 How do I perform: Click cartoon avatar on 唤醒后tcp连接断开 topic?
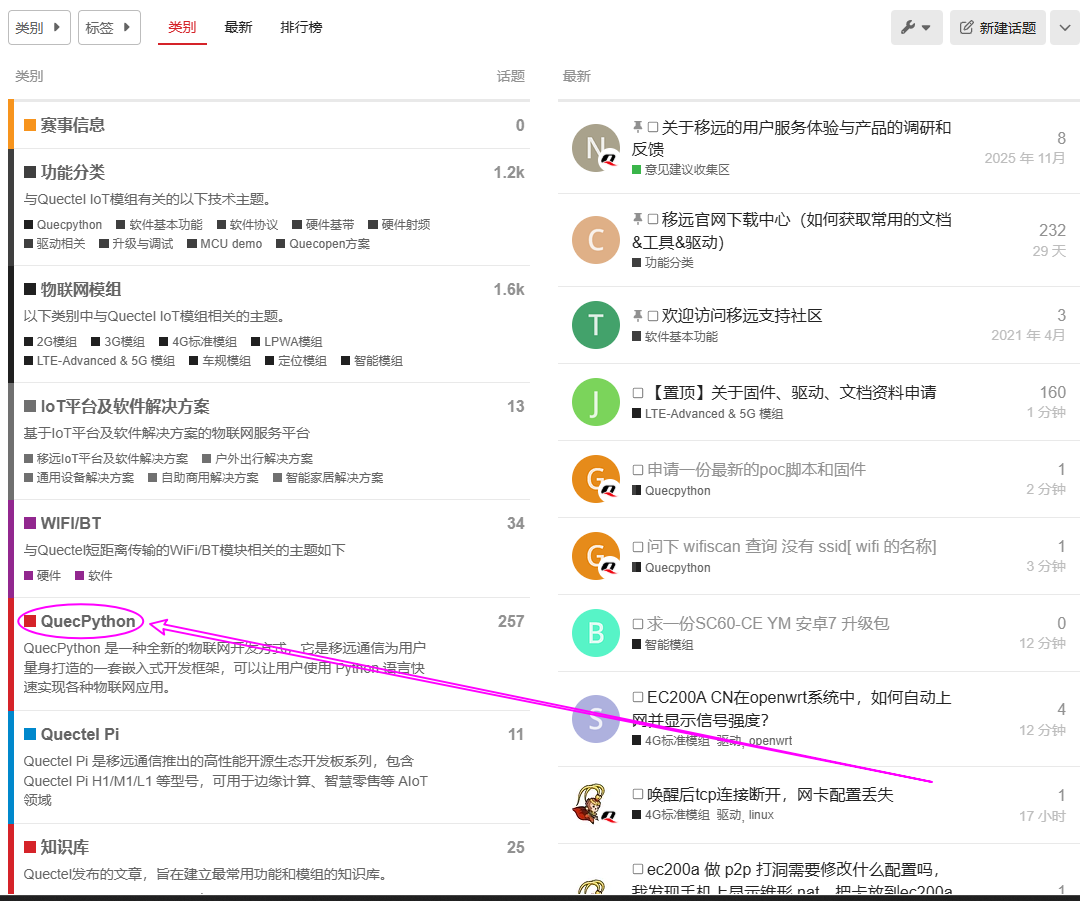(596, 804)
